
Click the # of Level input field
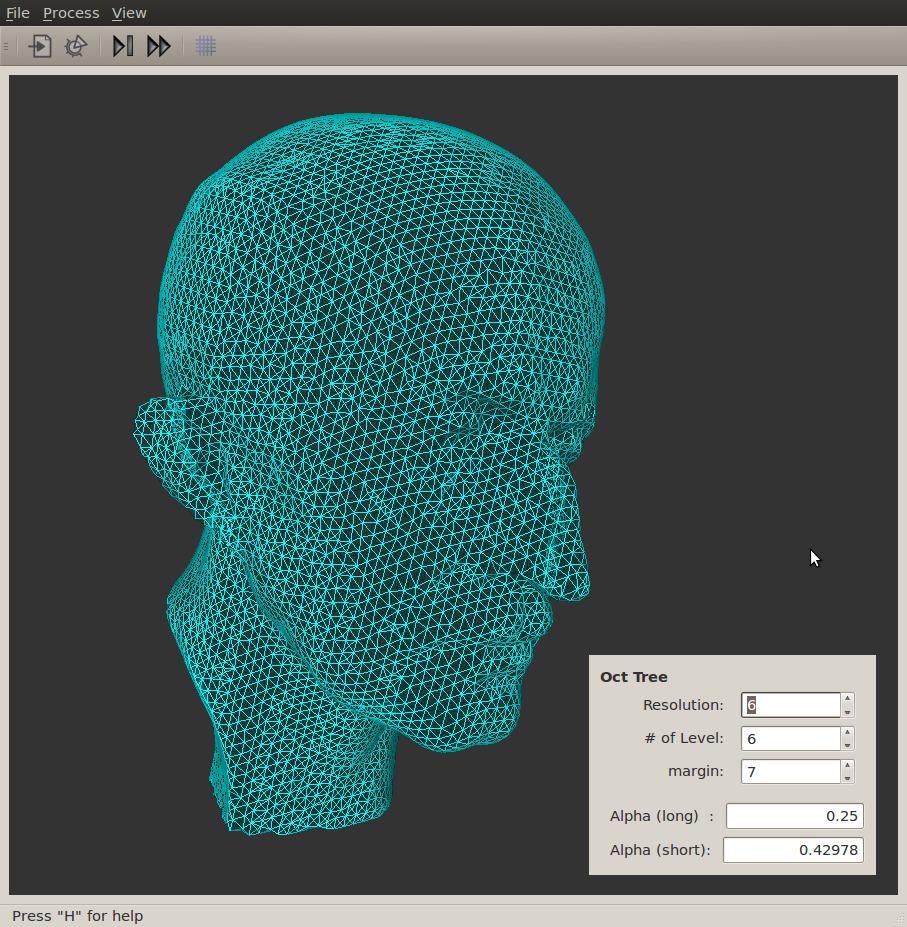tap(790, 739)
